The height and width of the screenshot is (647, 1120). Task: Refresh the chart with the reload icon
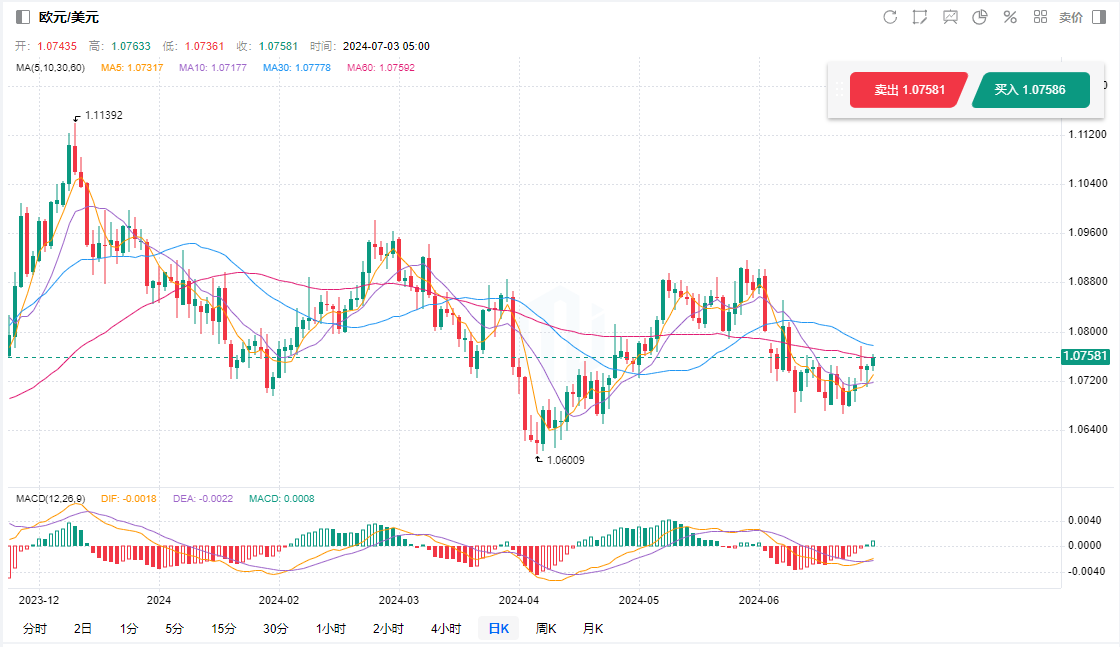point(890,17)
